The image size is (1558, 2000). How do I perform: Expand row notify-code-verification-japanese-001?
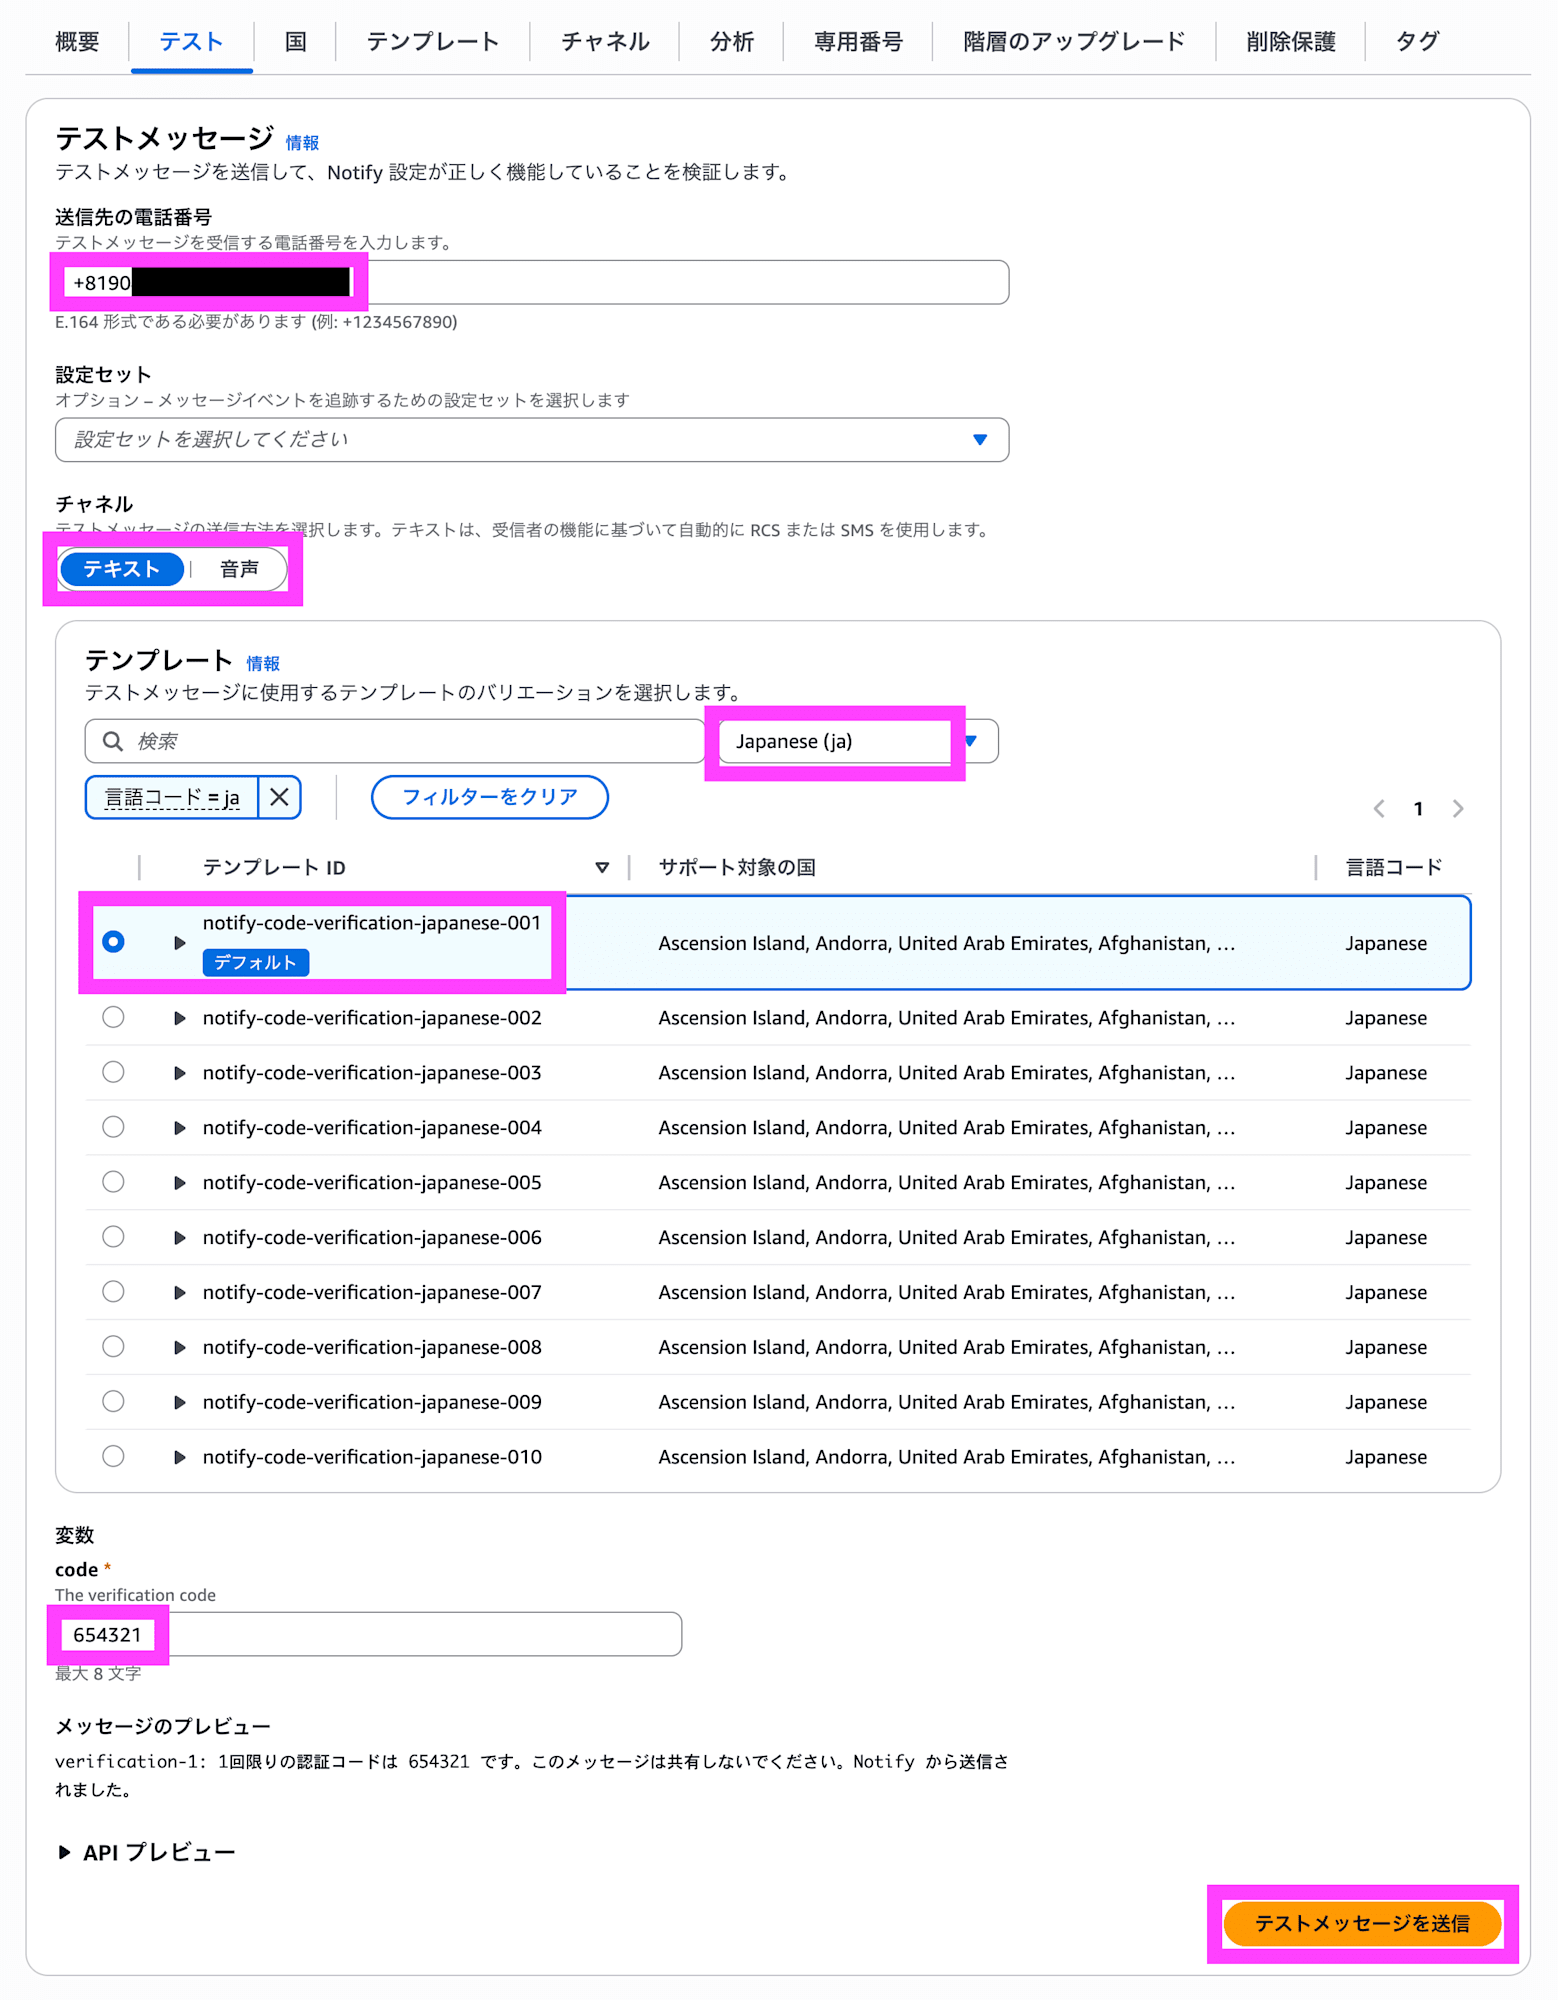pos(179,942)
